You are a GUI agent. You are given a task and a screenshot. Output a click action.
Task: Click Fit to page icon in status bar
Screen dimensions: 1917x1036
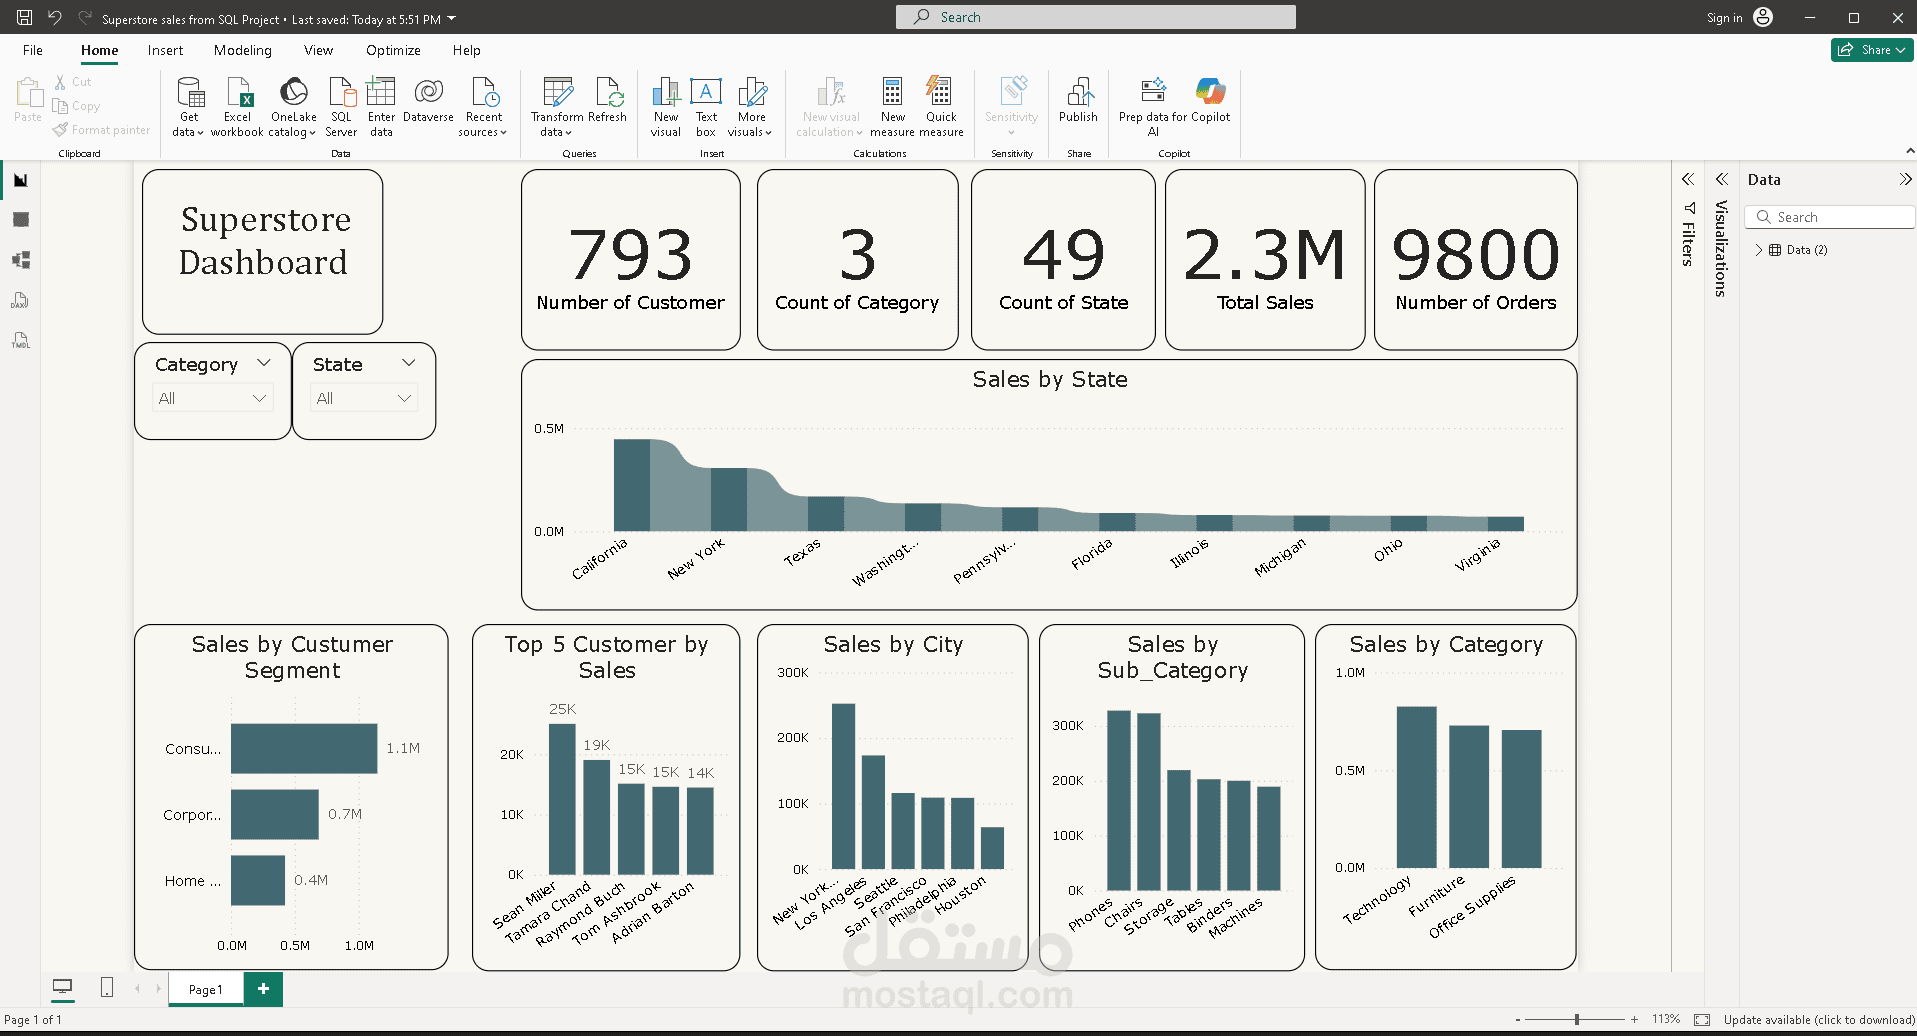[x=1702, y=1020]
